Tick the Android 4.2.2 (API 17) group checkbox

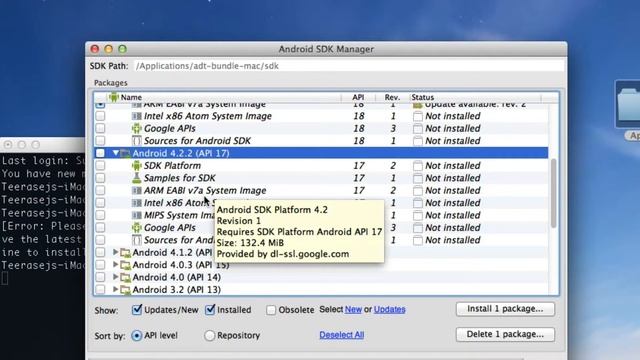point(100,153)
